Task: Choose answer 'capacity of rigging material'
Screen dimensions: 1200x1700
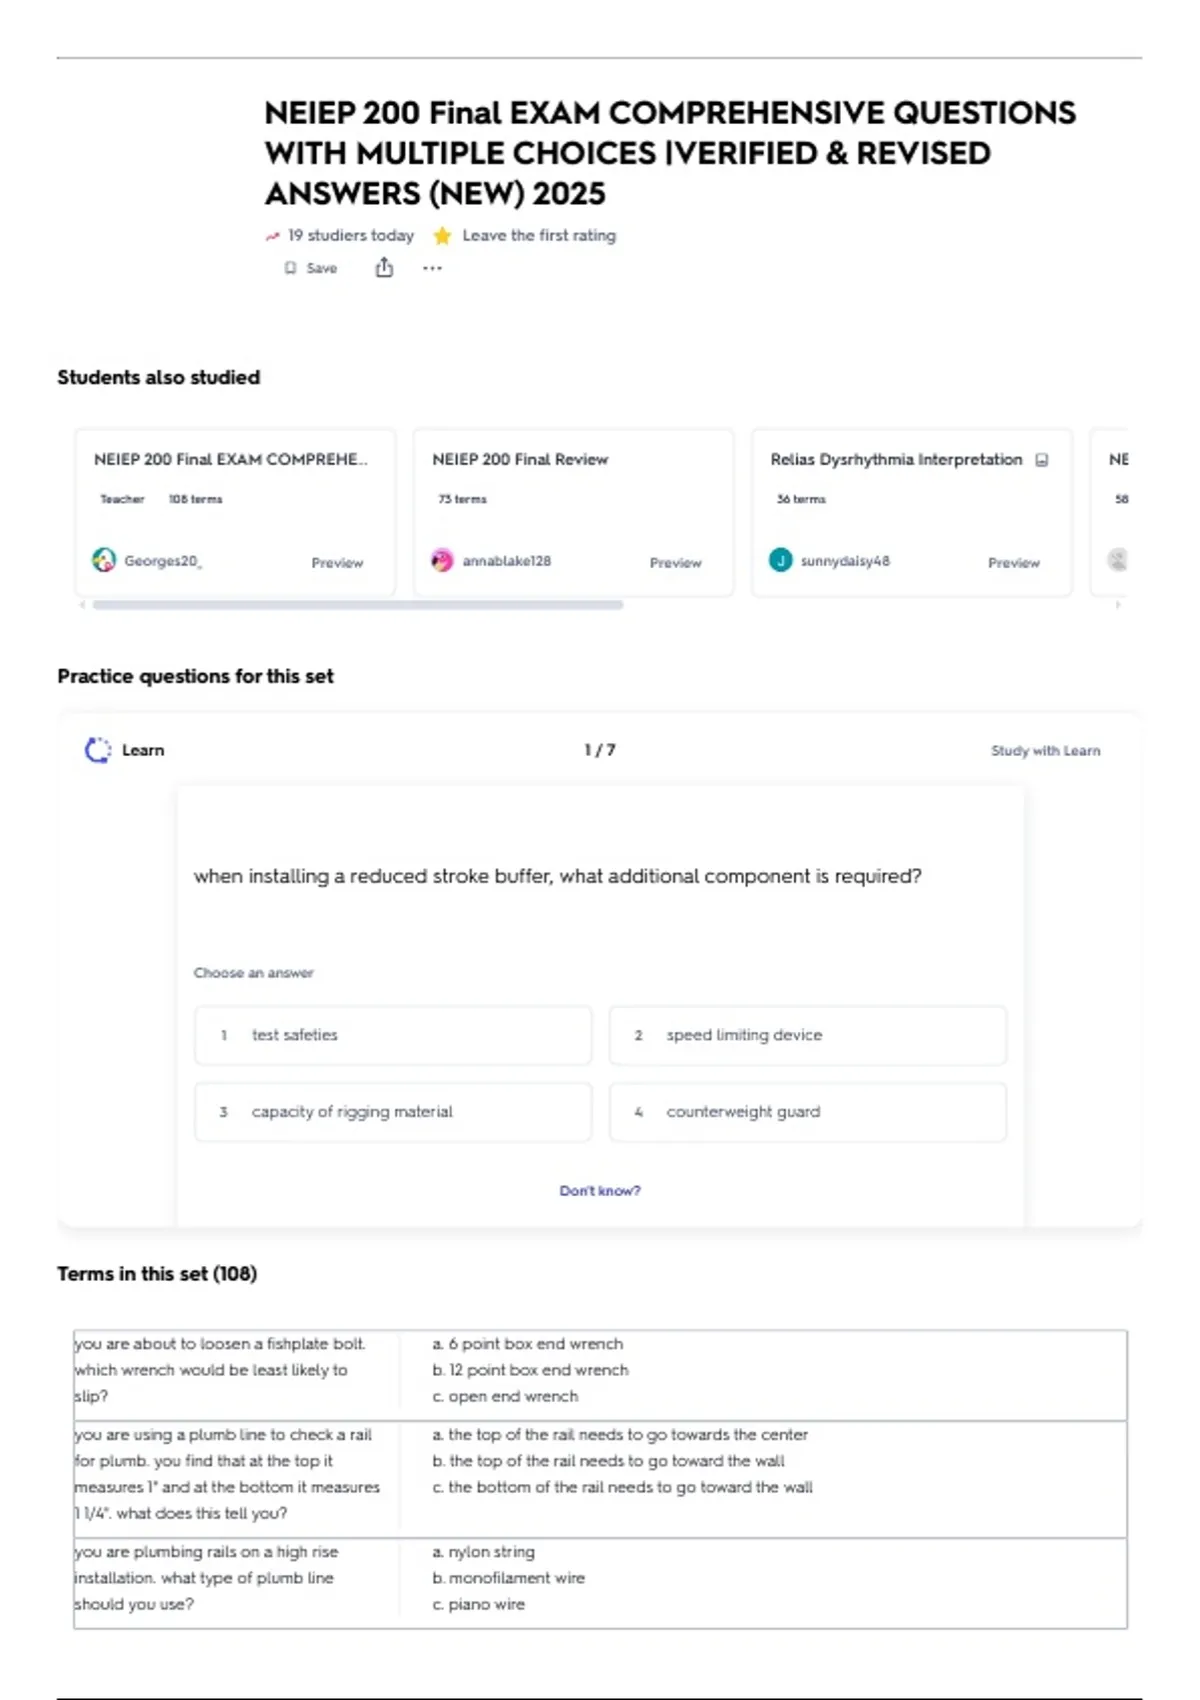Action: 393,1112
